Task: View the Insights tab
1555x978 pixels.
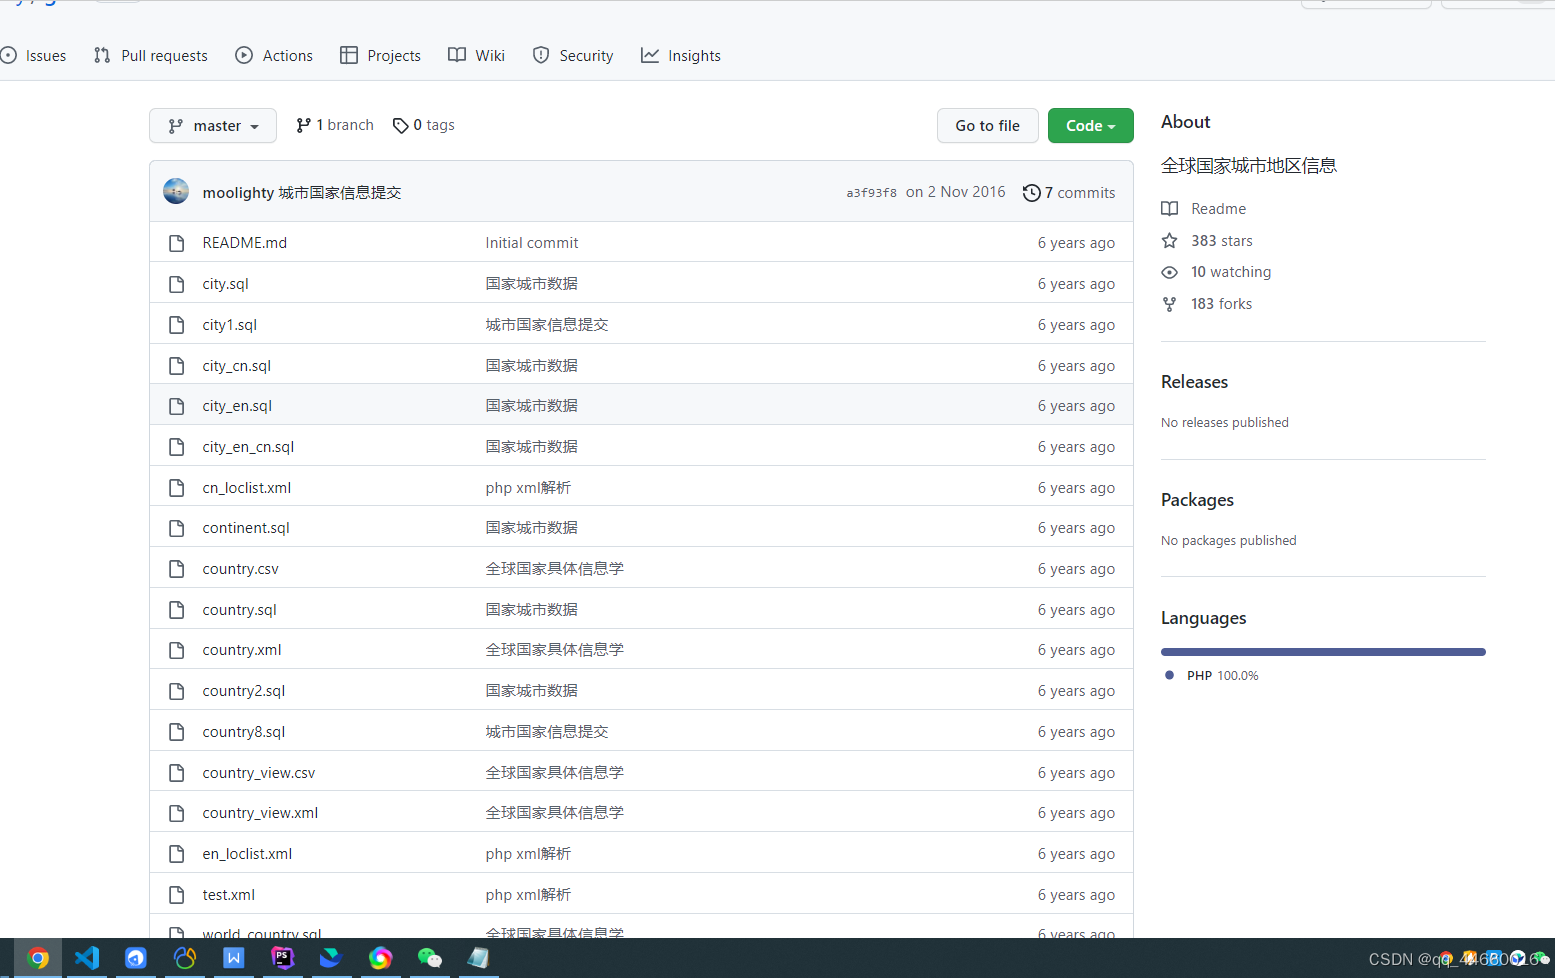Action: [681, 56]
